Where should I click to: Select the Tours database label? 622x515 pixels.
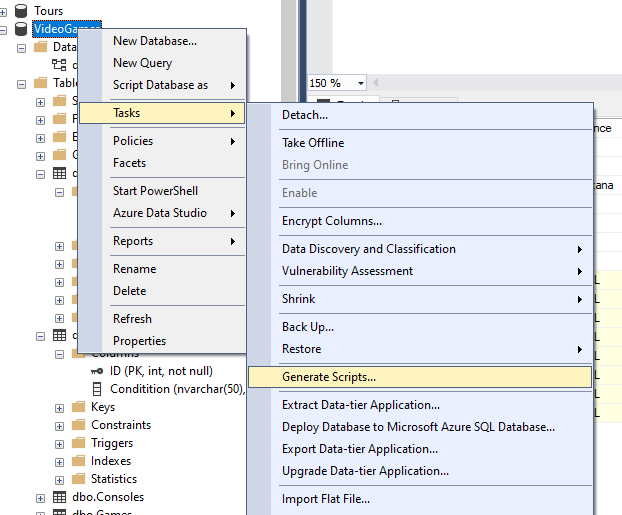[48, 11]
